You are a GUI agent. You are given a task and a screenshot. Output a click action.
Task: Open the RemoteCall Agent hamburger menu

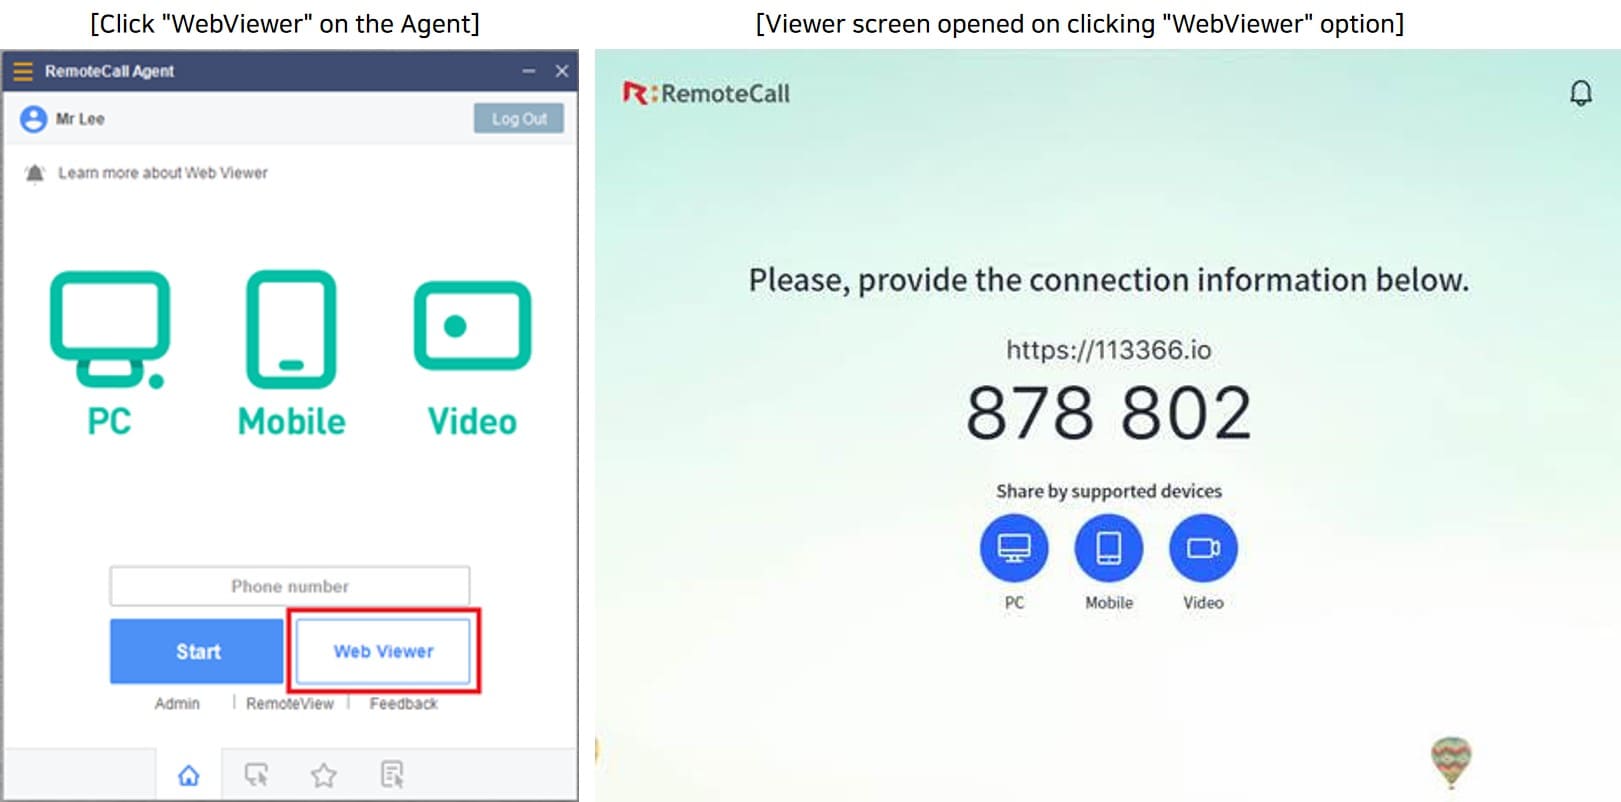pyautogui.click(x=22, y=71)
